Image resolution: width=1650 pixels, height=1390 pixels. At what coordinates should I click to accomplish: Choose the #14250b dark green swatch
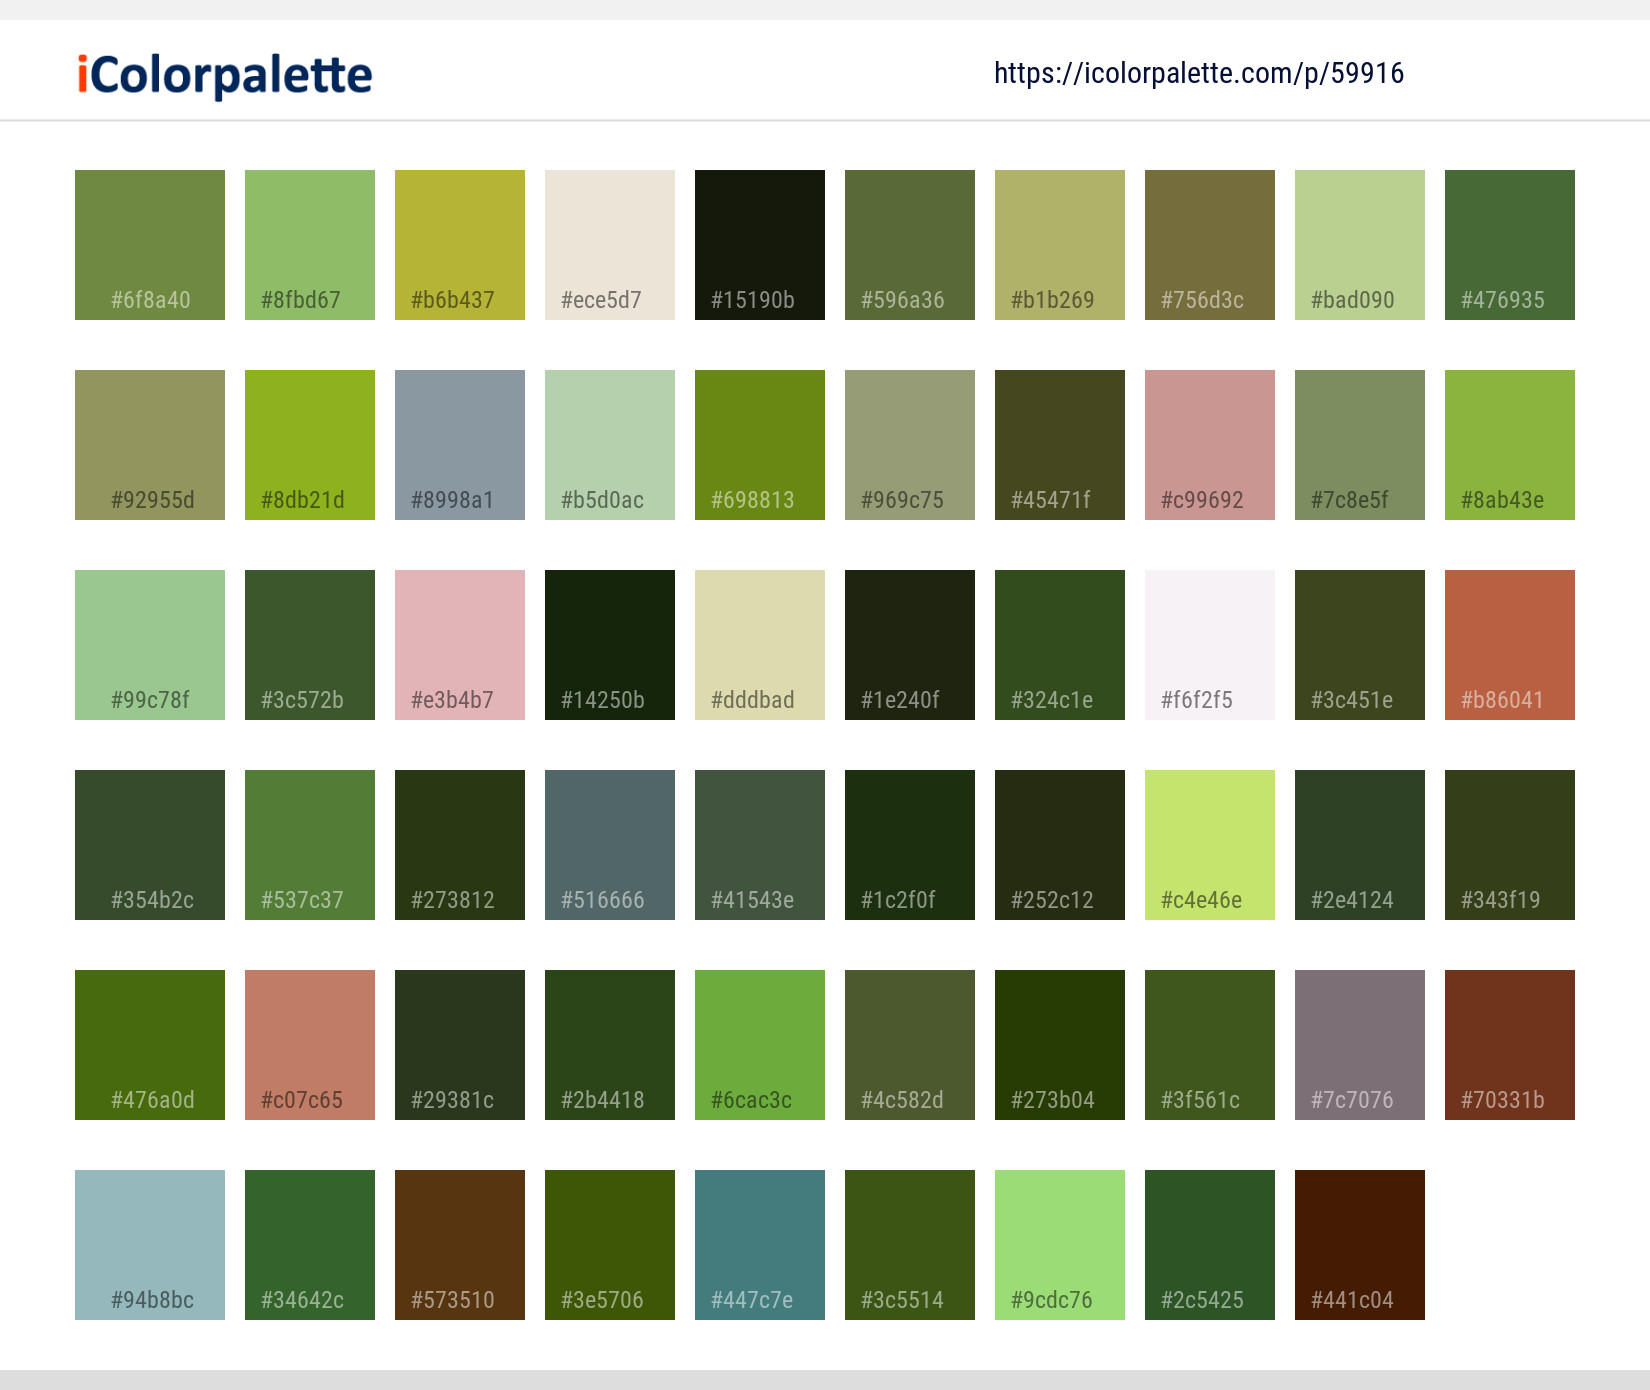coord(610,645)
